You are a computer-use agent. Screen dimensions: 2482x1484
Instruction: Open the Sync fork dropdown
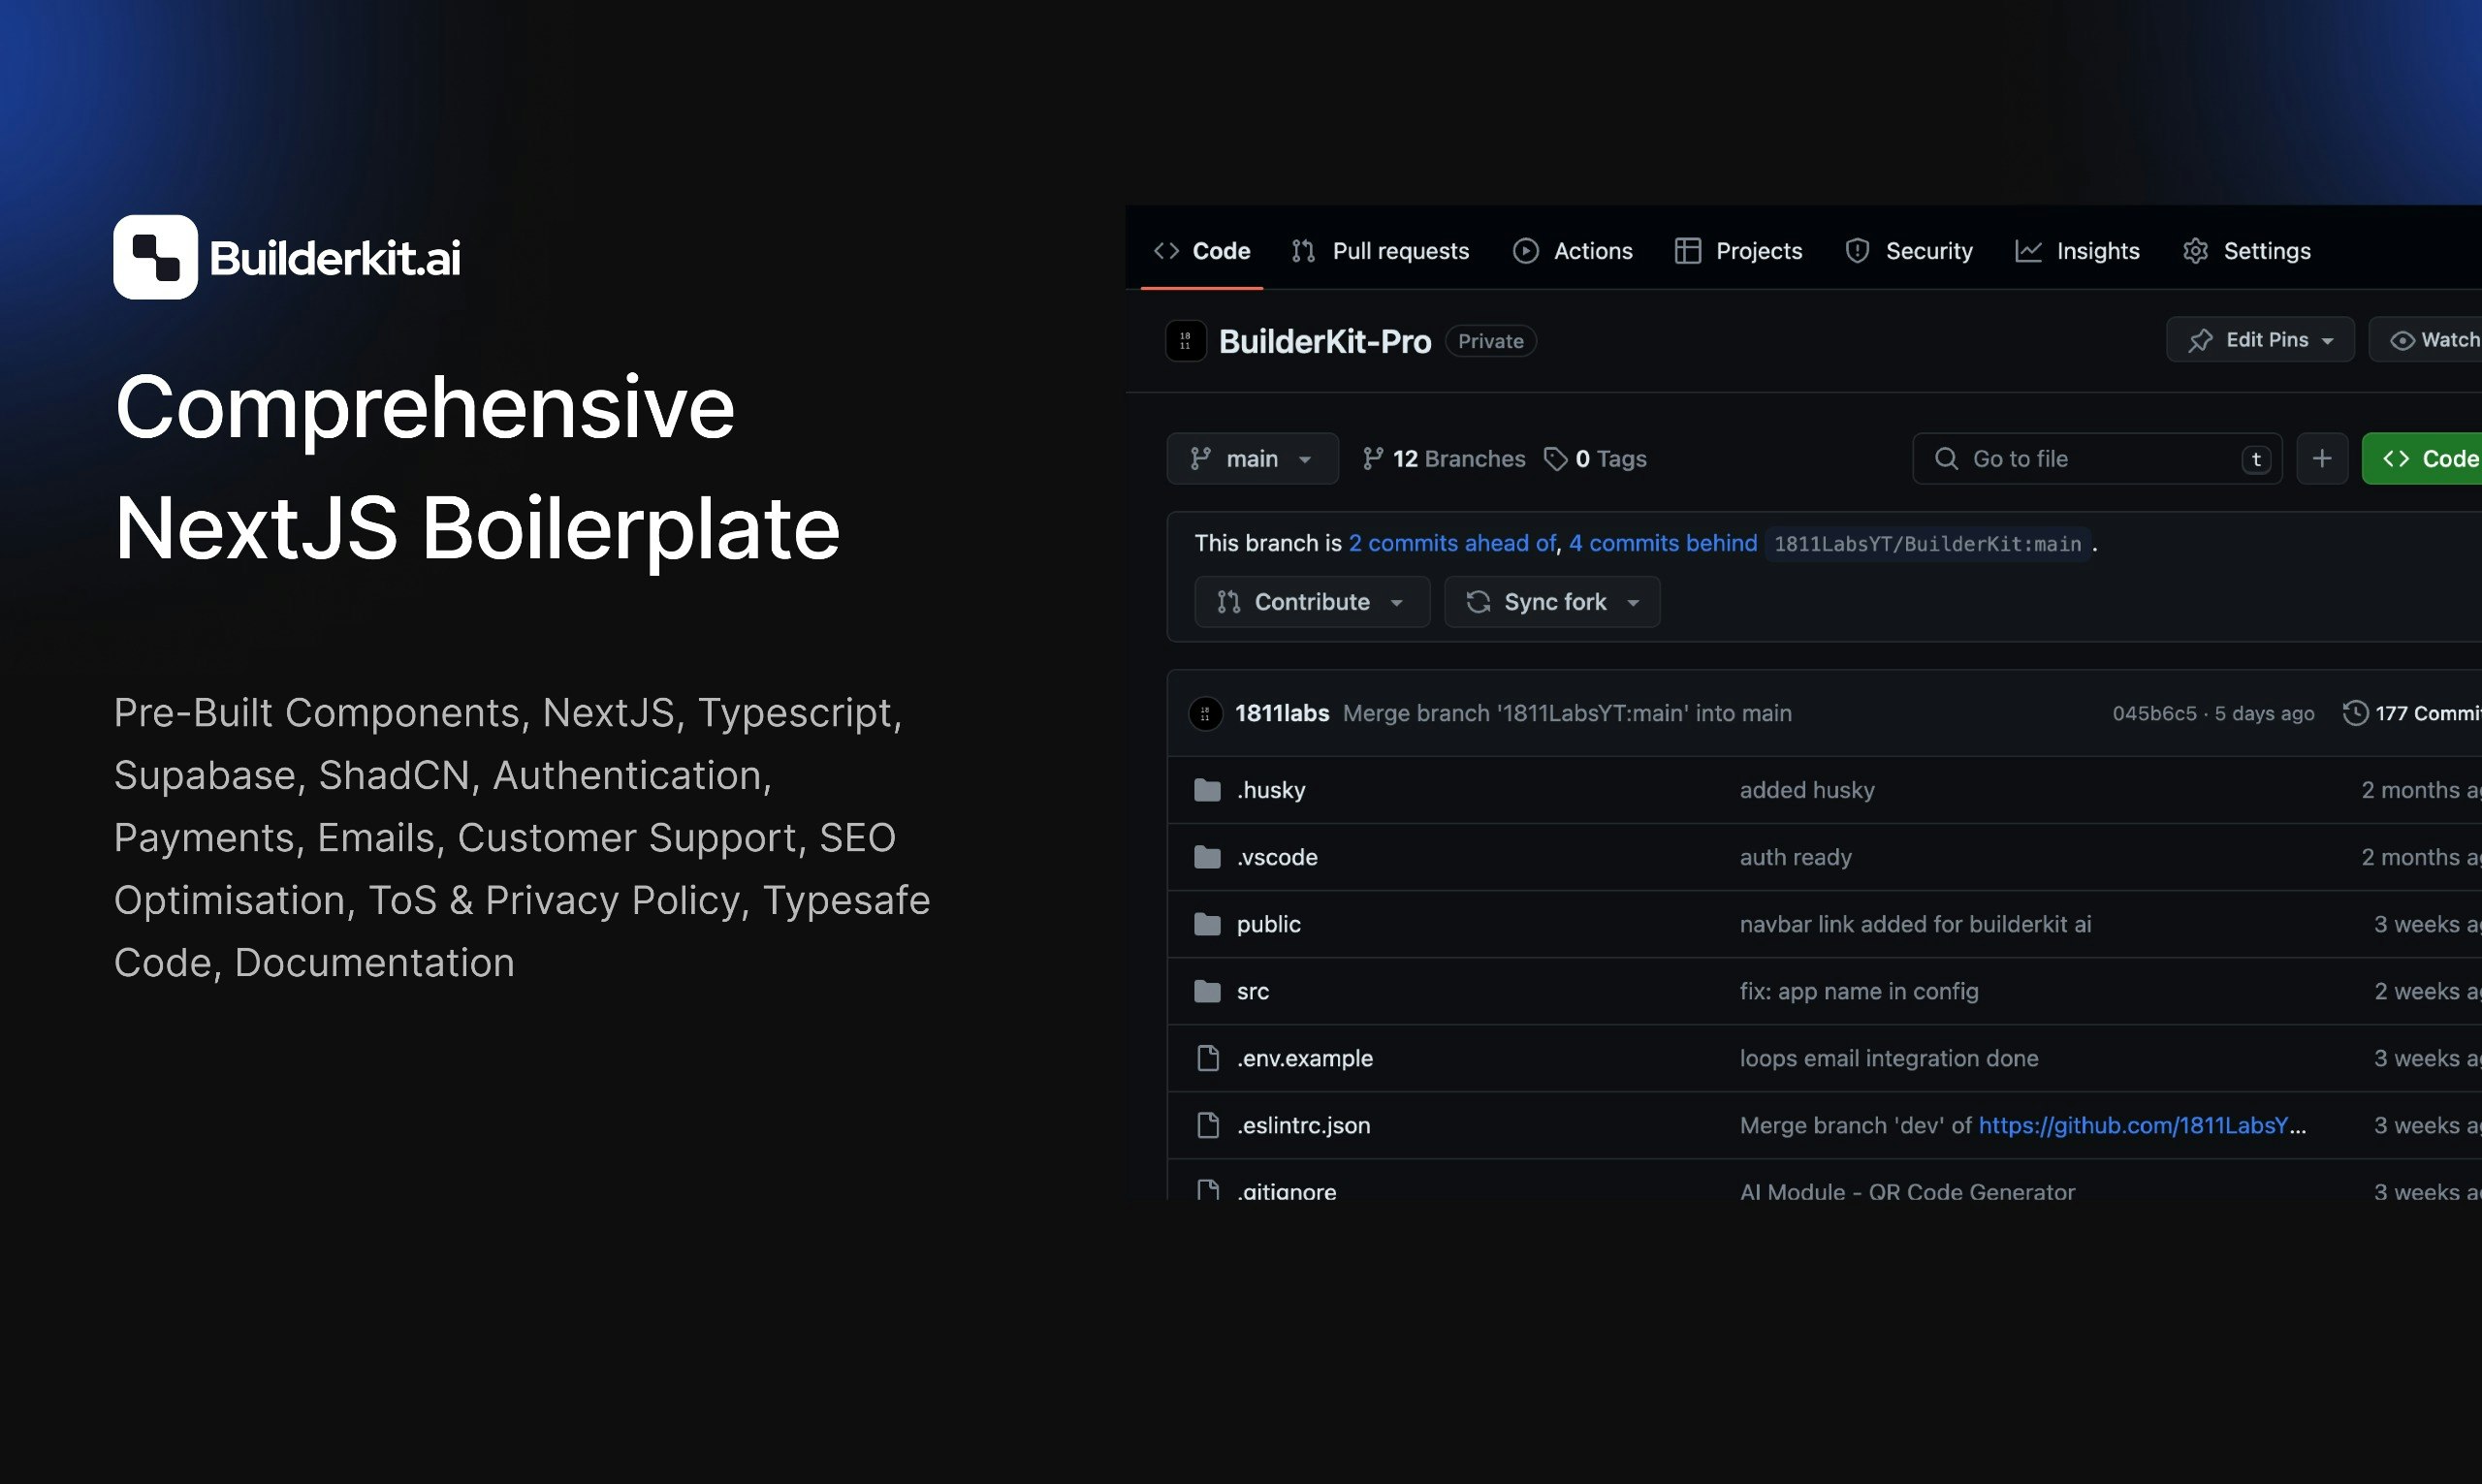(x=1551, y=602)
